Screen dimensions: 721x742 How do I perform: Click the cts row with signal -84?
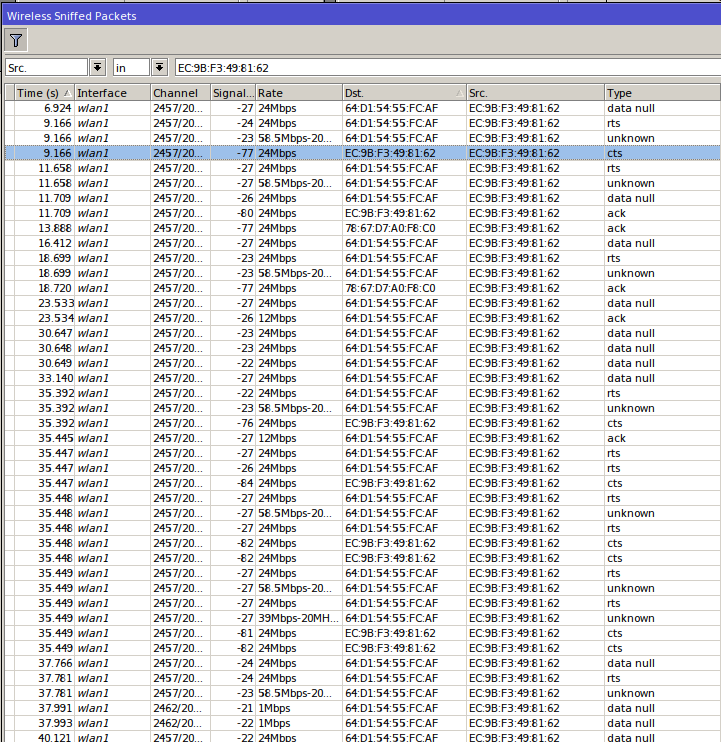(363, 483)
